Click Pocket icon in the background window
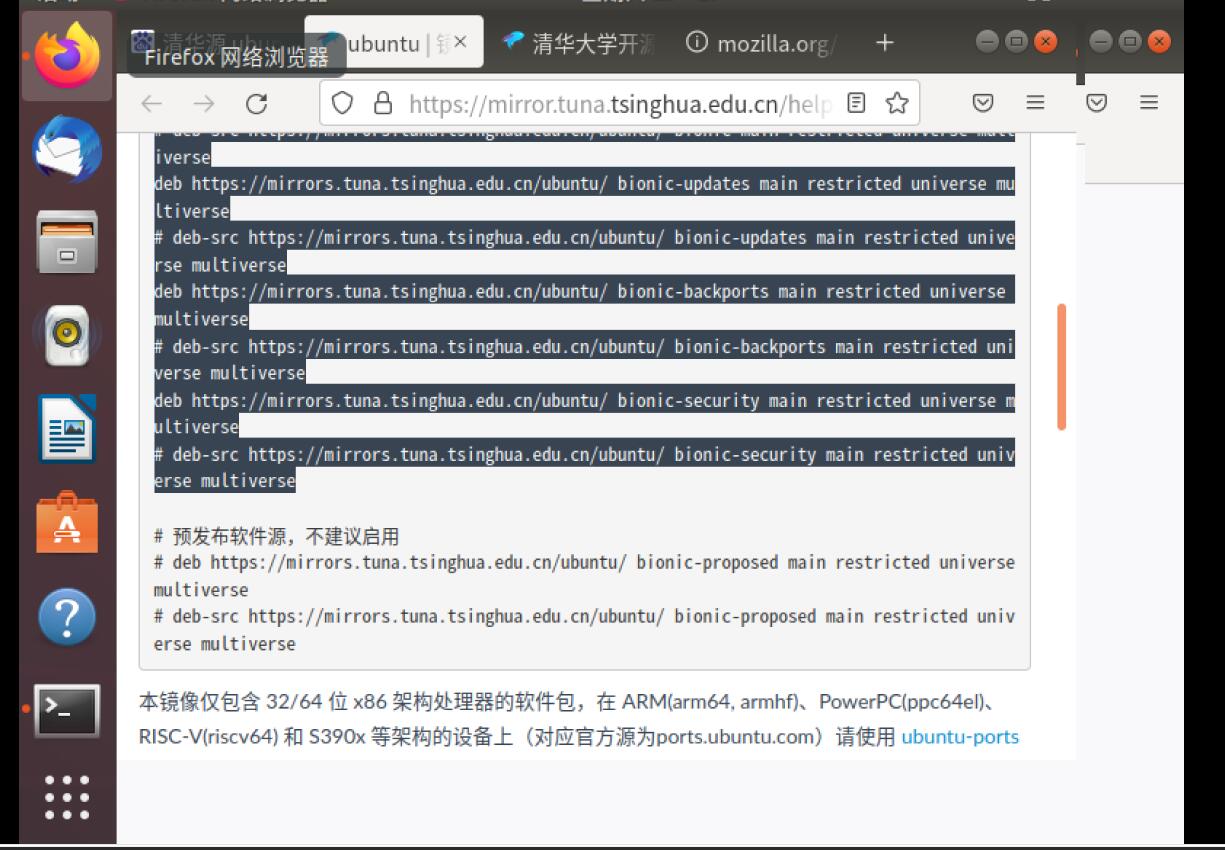The image size is (1225, 850). pyautogui.click(x=1097, y=103)
